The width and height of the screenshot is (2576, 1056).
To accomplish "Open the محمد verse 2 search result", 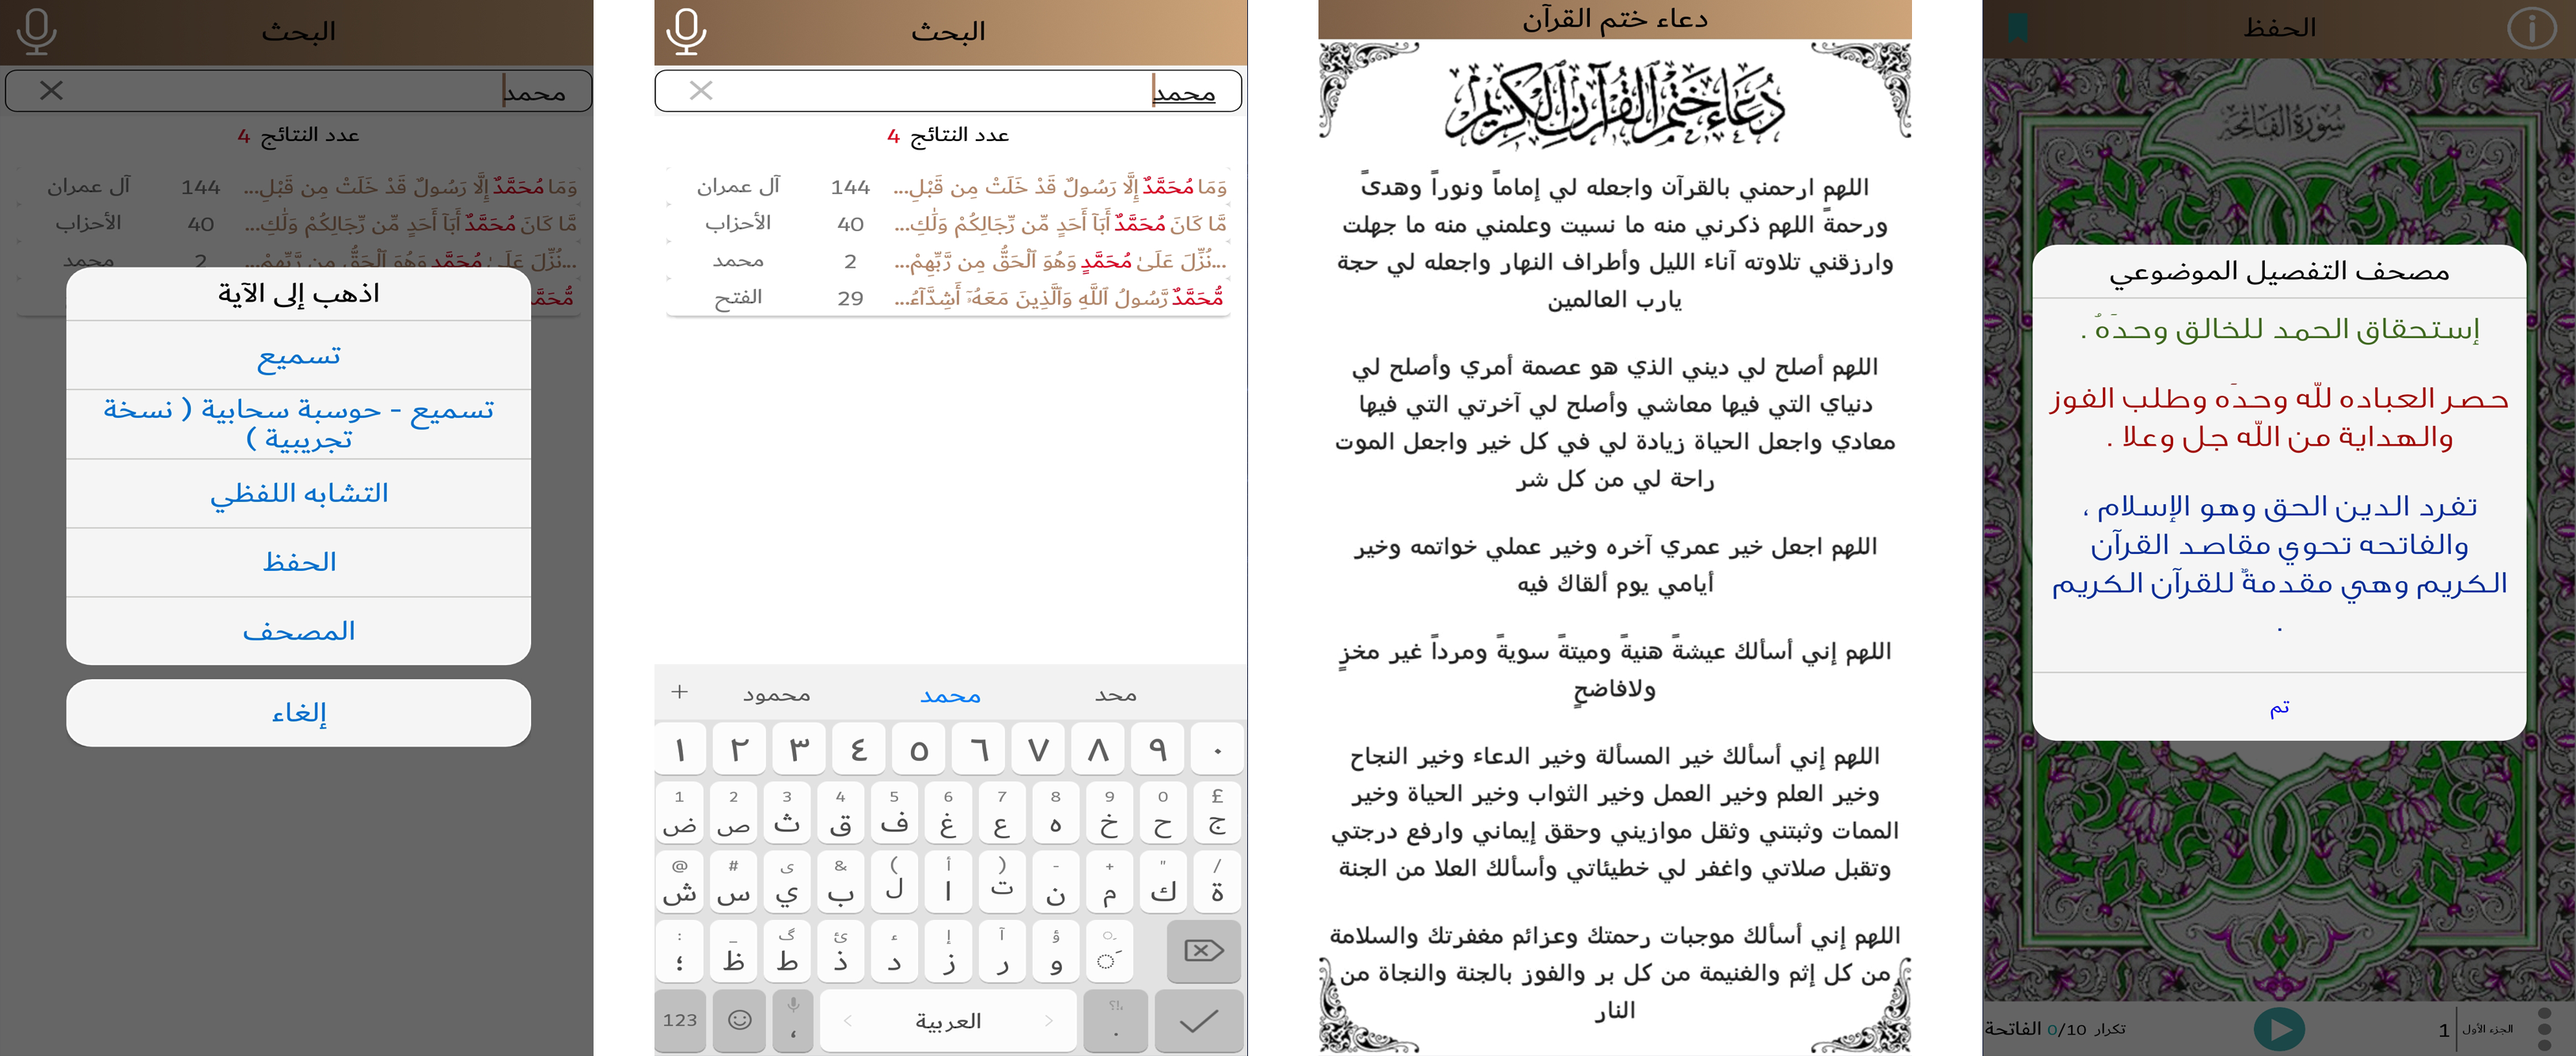I will click(948, 260).
